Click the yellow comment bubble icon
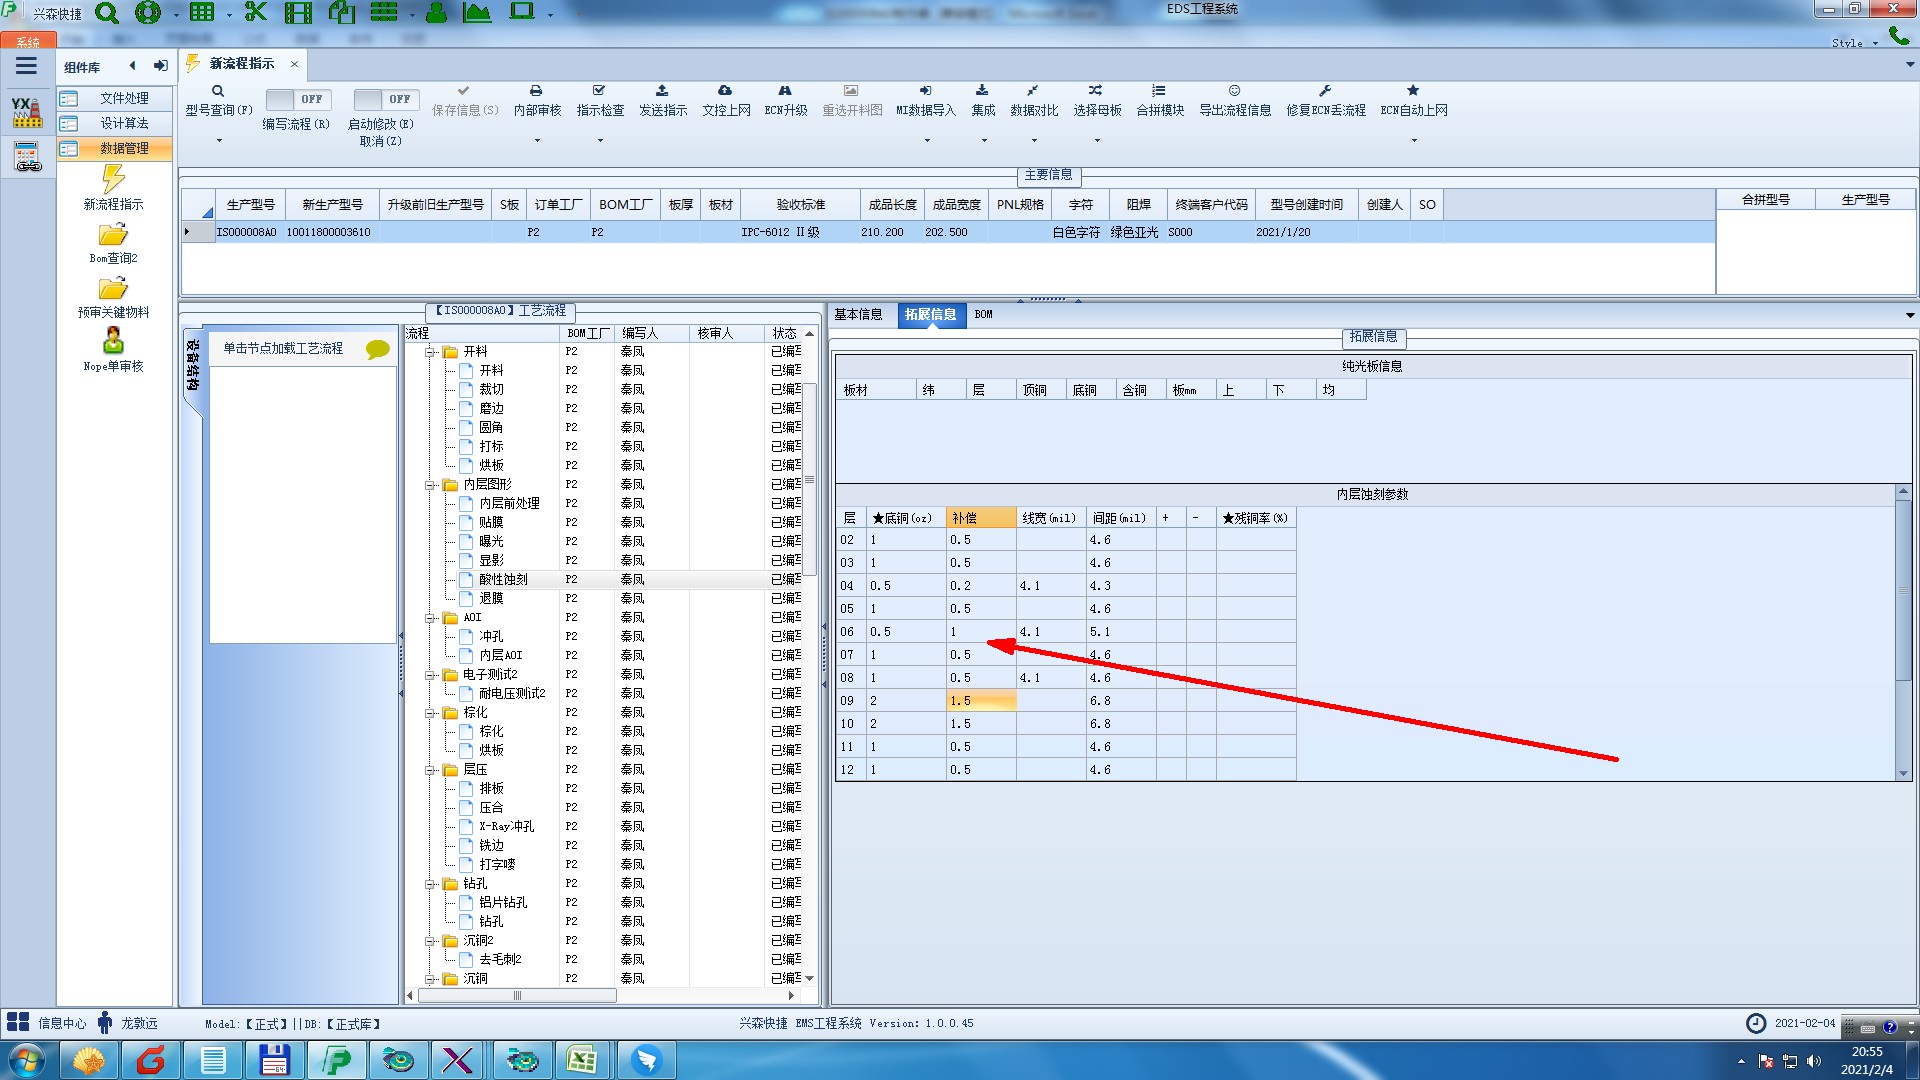 (378, 349)
